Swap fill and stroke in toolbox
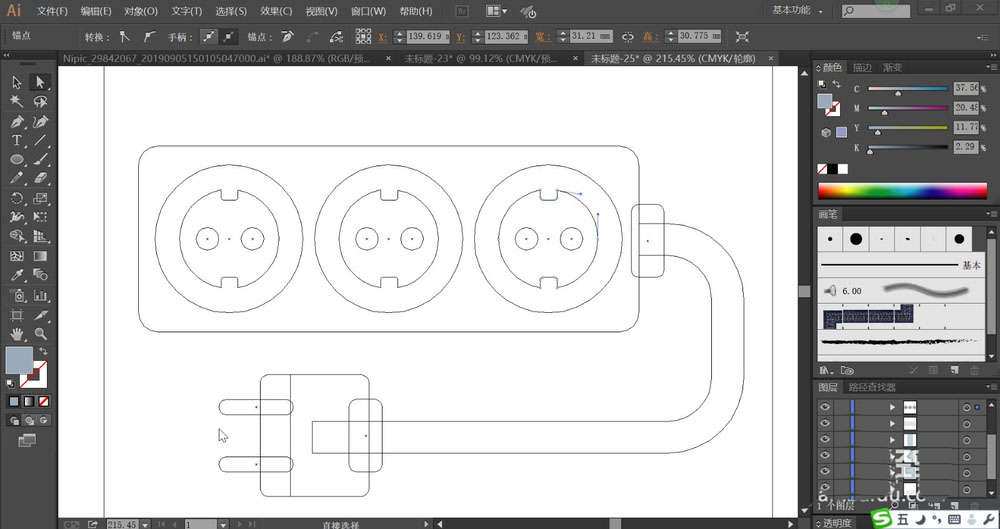The image size is (1000, 529). 43,351
